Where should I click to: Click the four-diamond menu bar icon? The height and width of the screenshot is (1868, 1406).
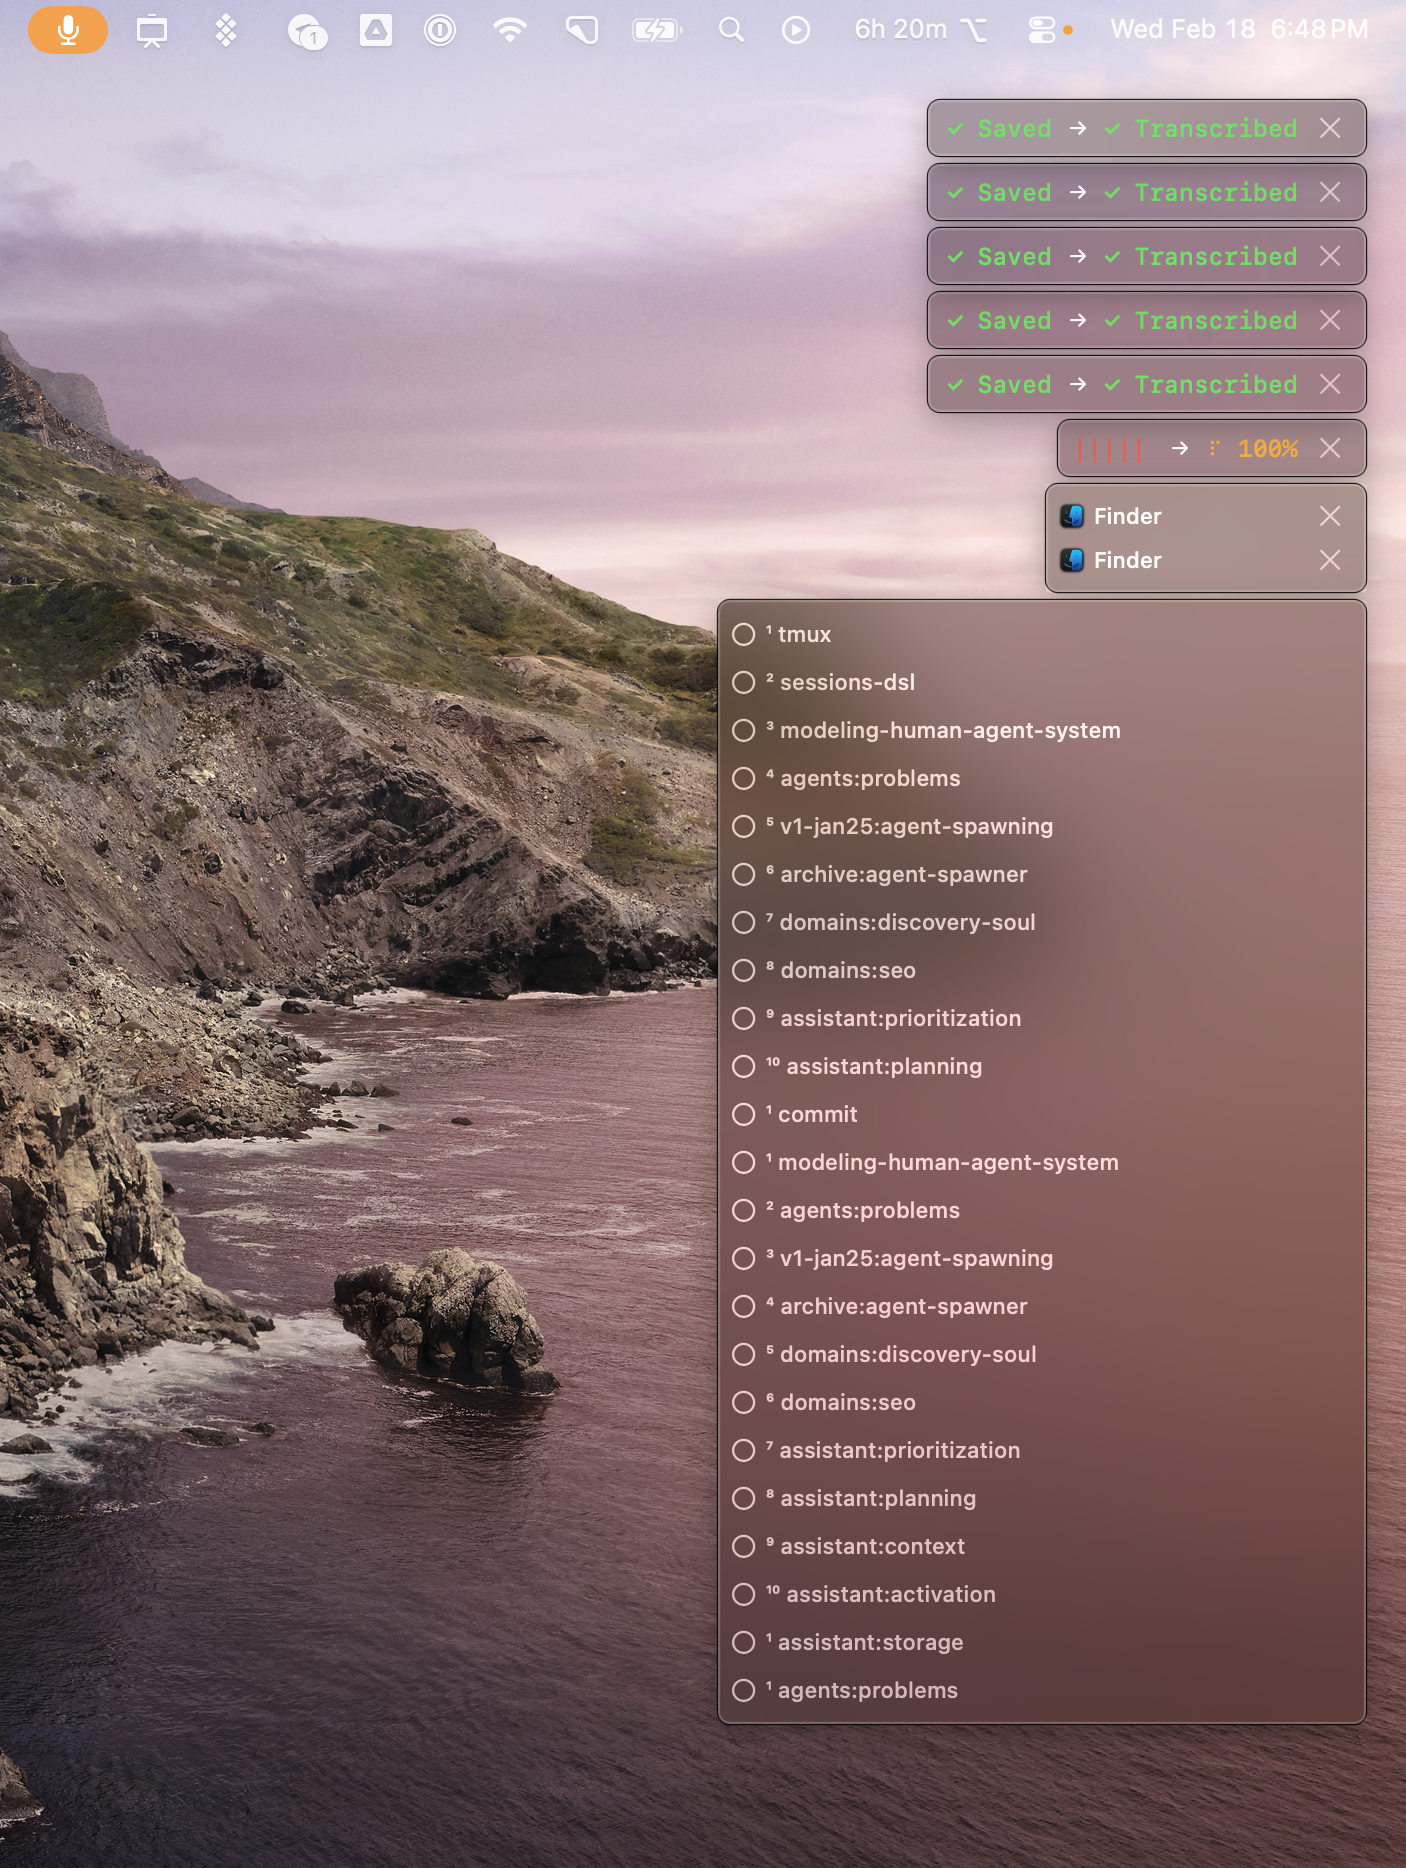coord(226,30)
